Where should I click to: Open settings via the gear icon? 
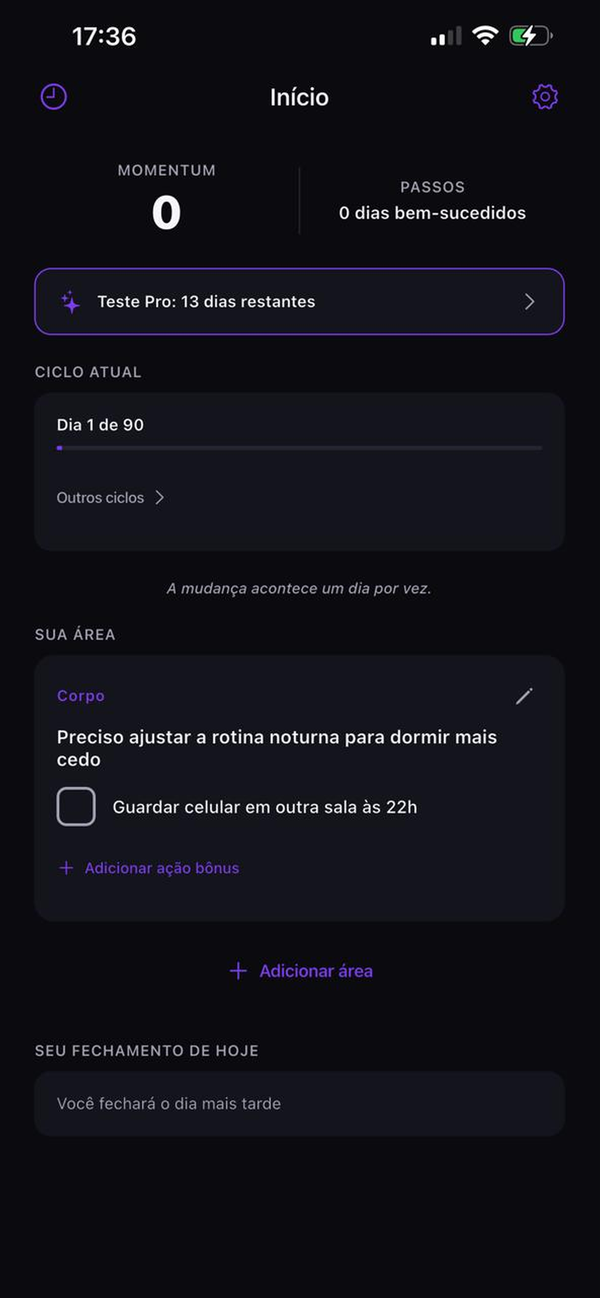(x=545, y=96)
